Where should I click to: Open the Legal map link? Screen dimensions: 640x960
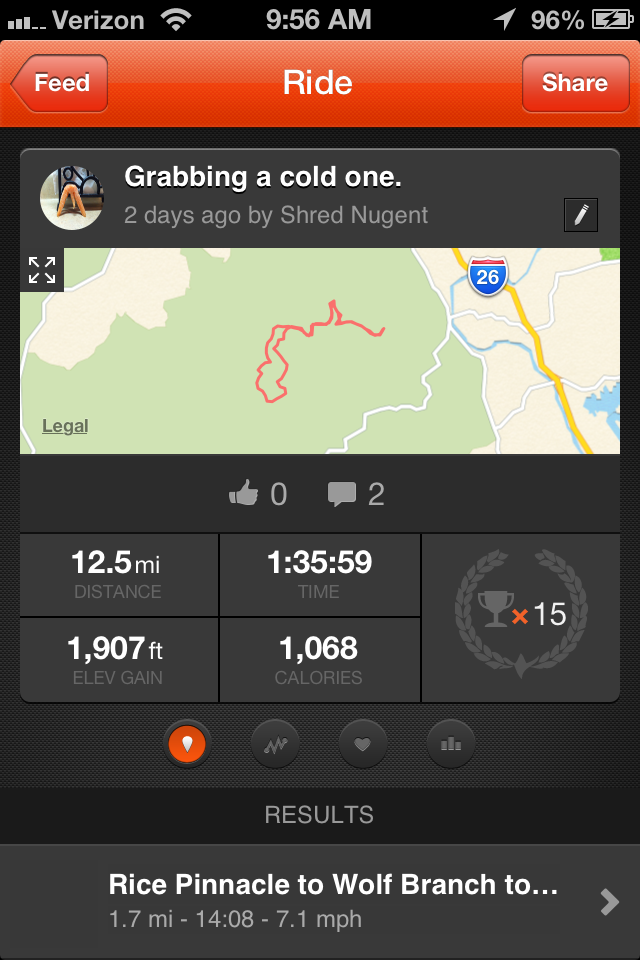coord(65,426)
